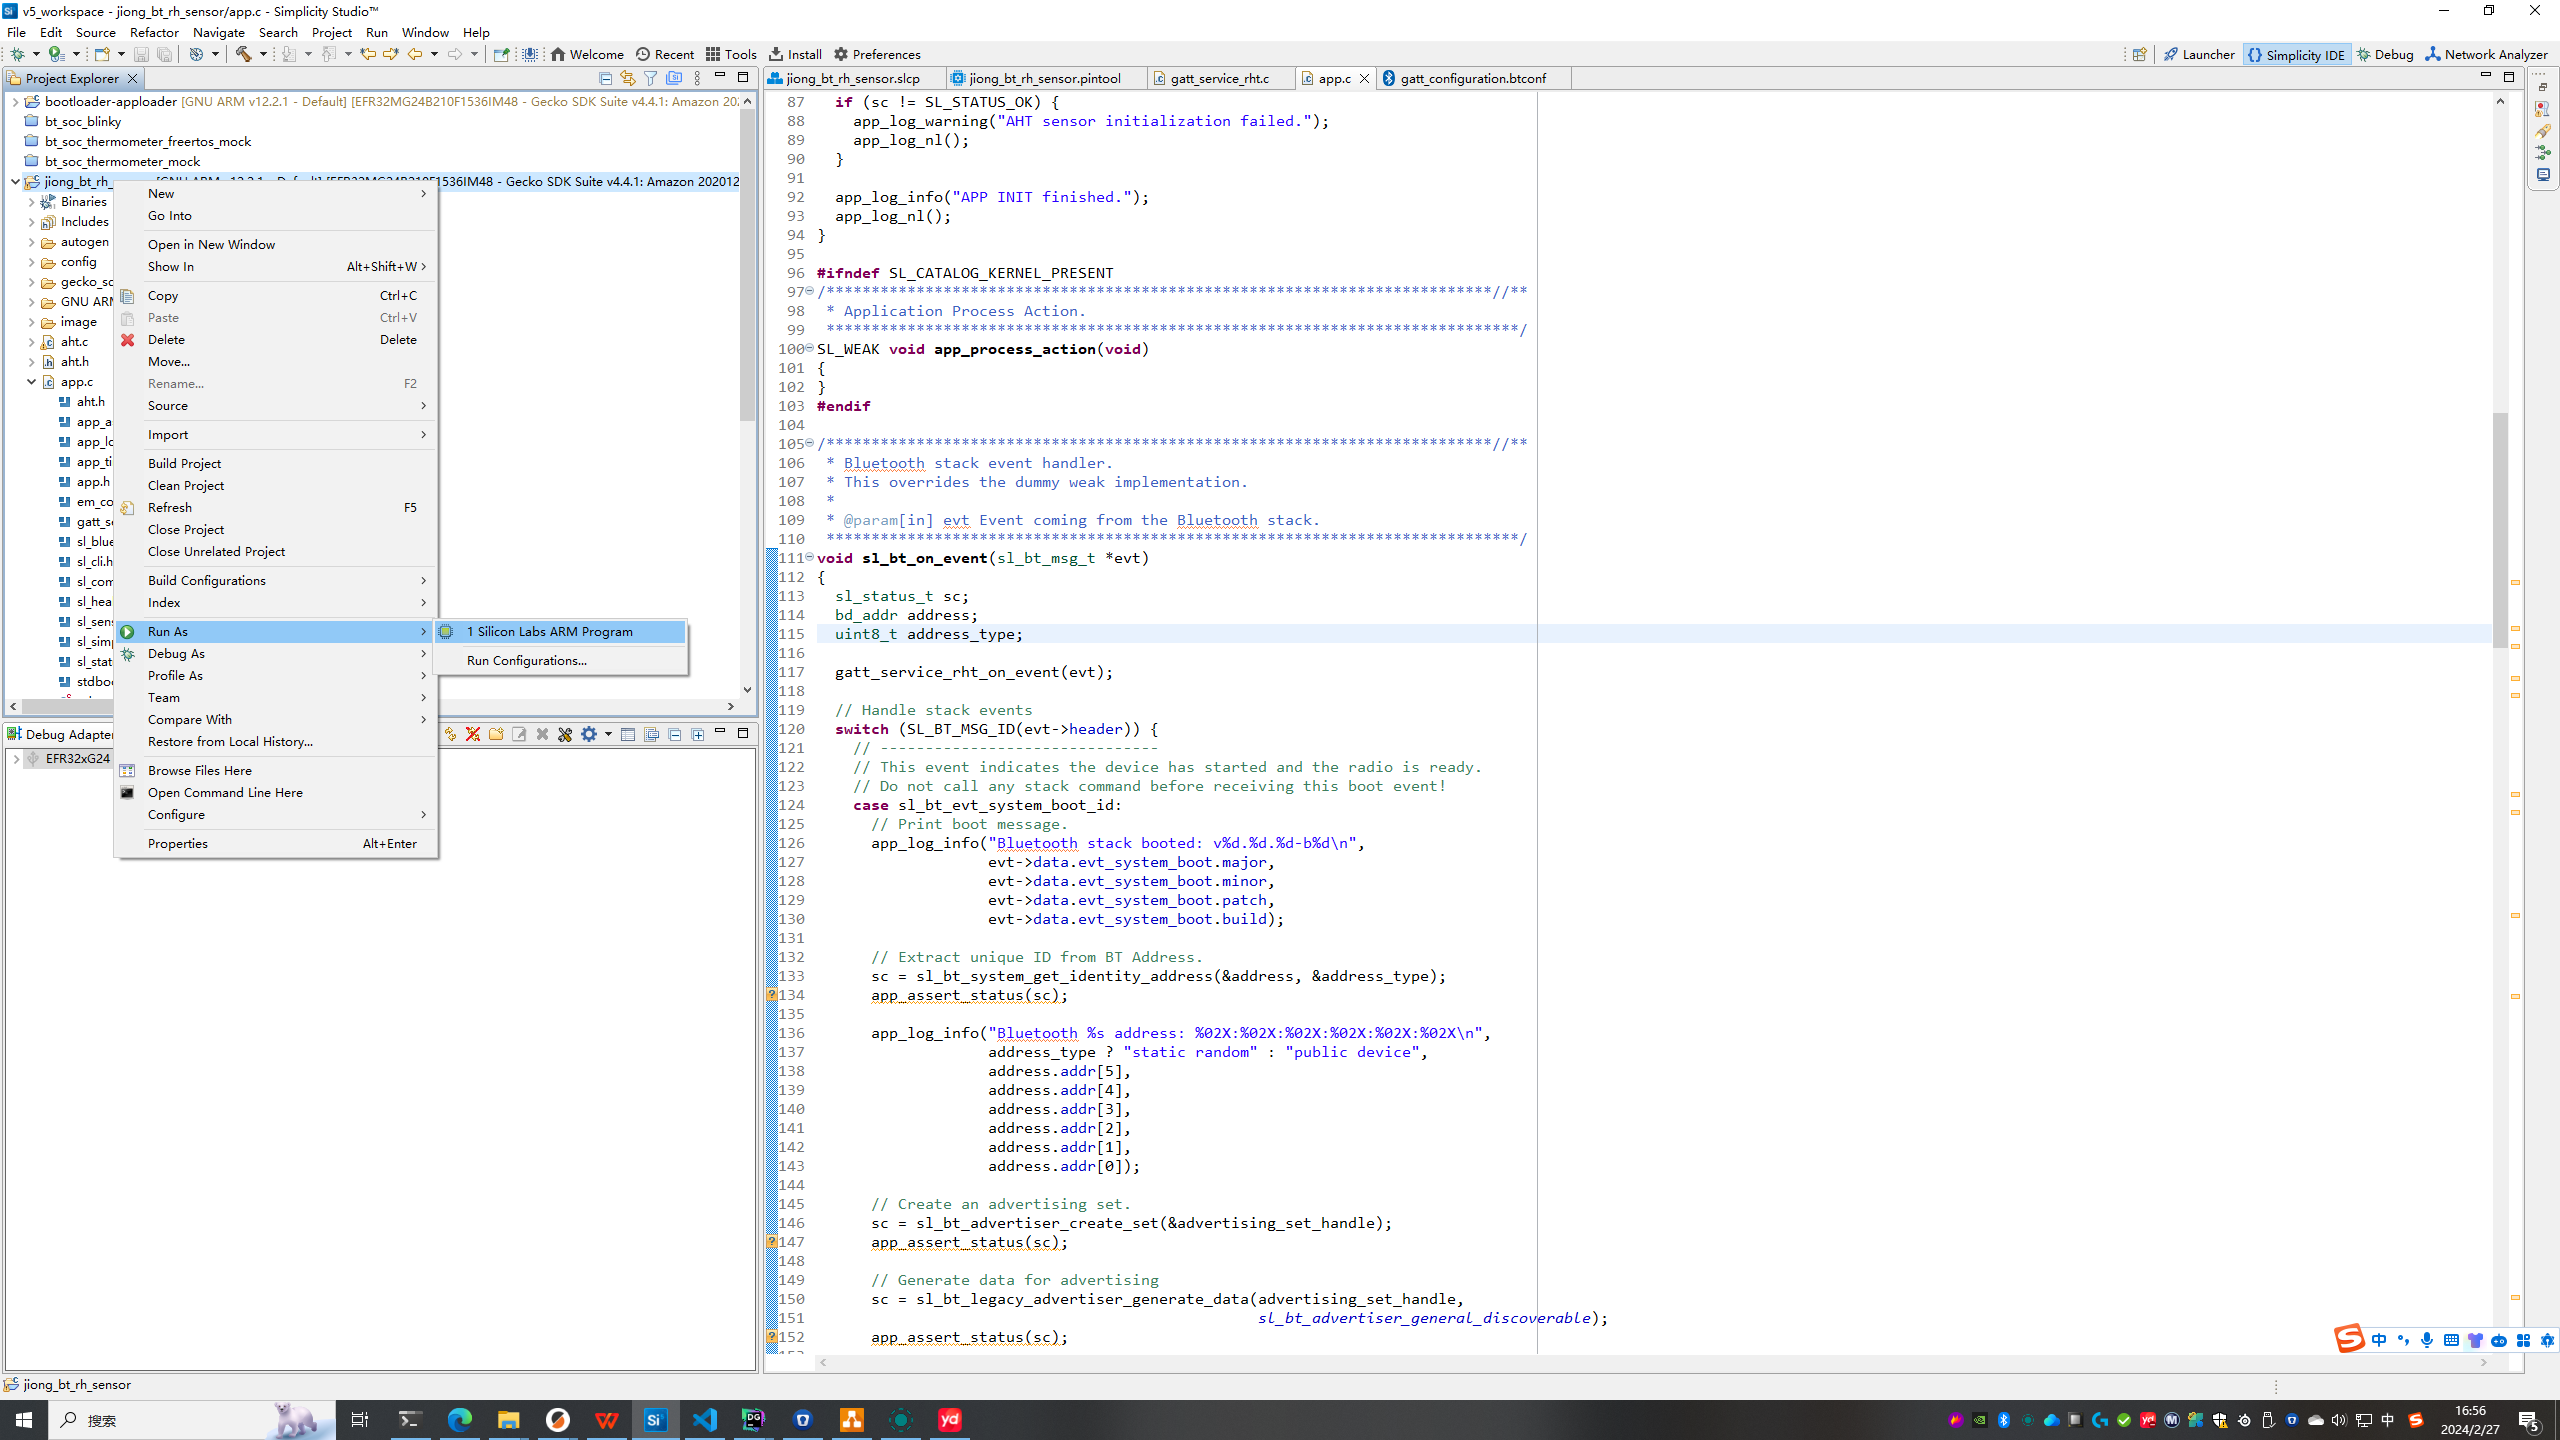Click the Preferences toolbar button
Image resolution: width=2560 pixels, height=1440 pixels.
coord(877,54)
